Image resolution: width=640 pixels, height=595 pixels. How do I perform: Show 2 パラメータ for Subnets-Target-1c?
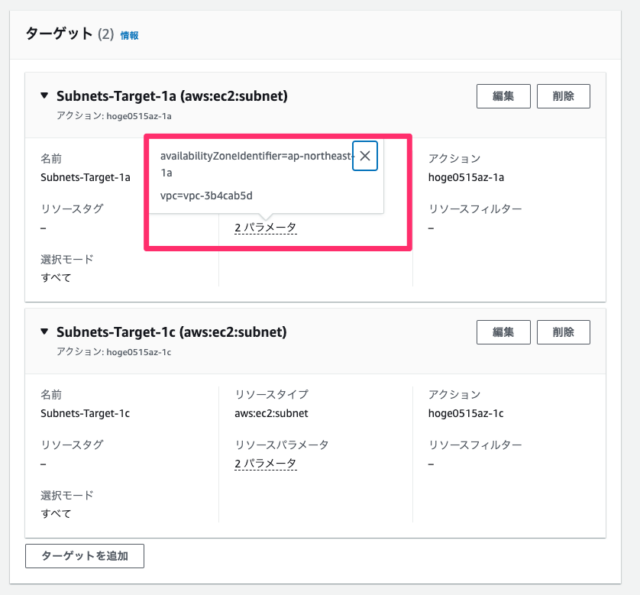[x=265, y=464]
